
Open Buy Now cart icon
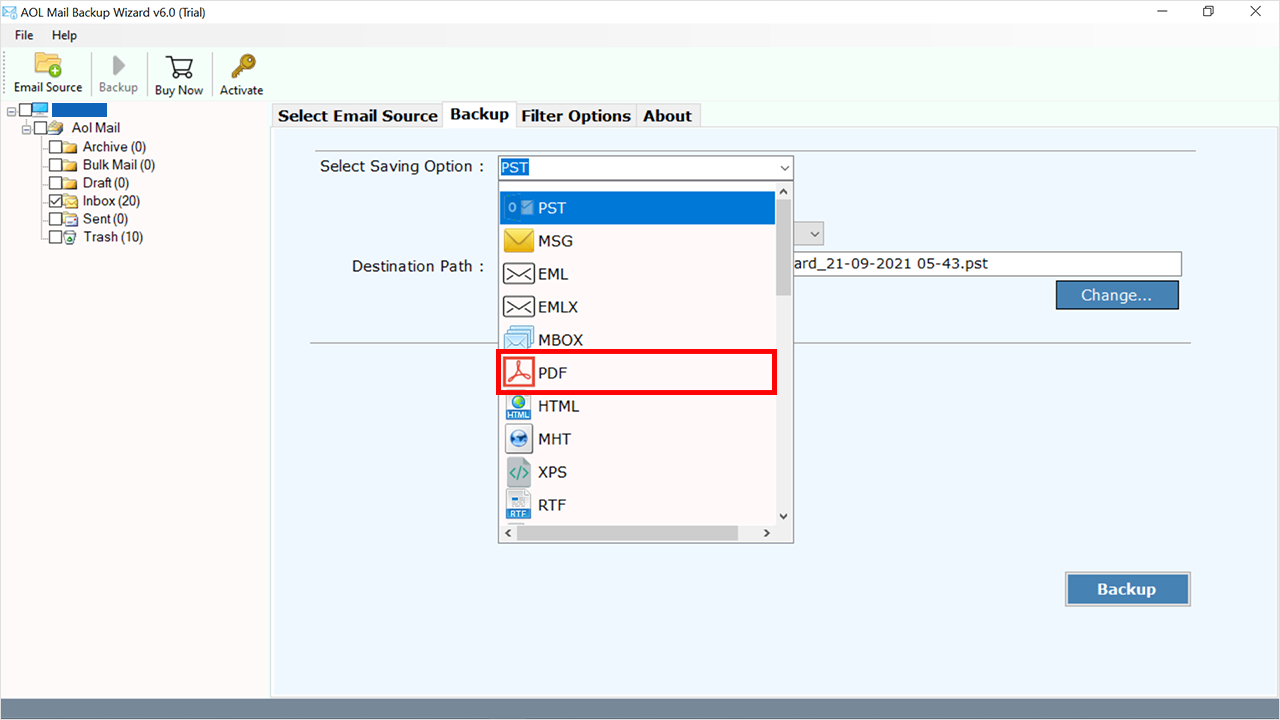click(x=179, y=66)
